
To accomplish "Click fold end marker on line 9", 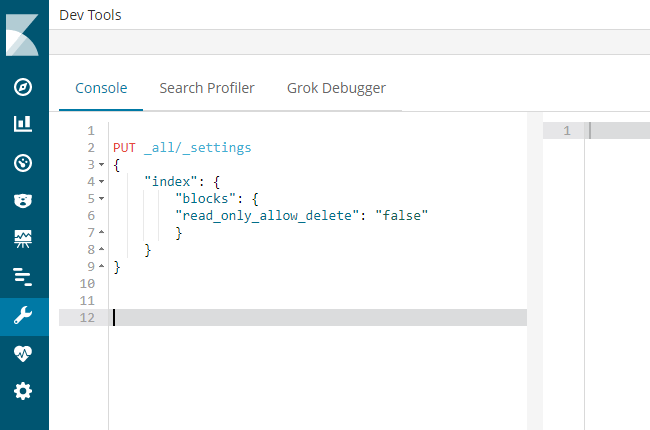I will pyautogui.click(x=102, y=266).
